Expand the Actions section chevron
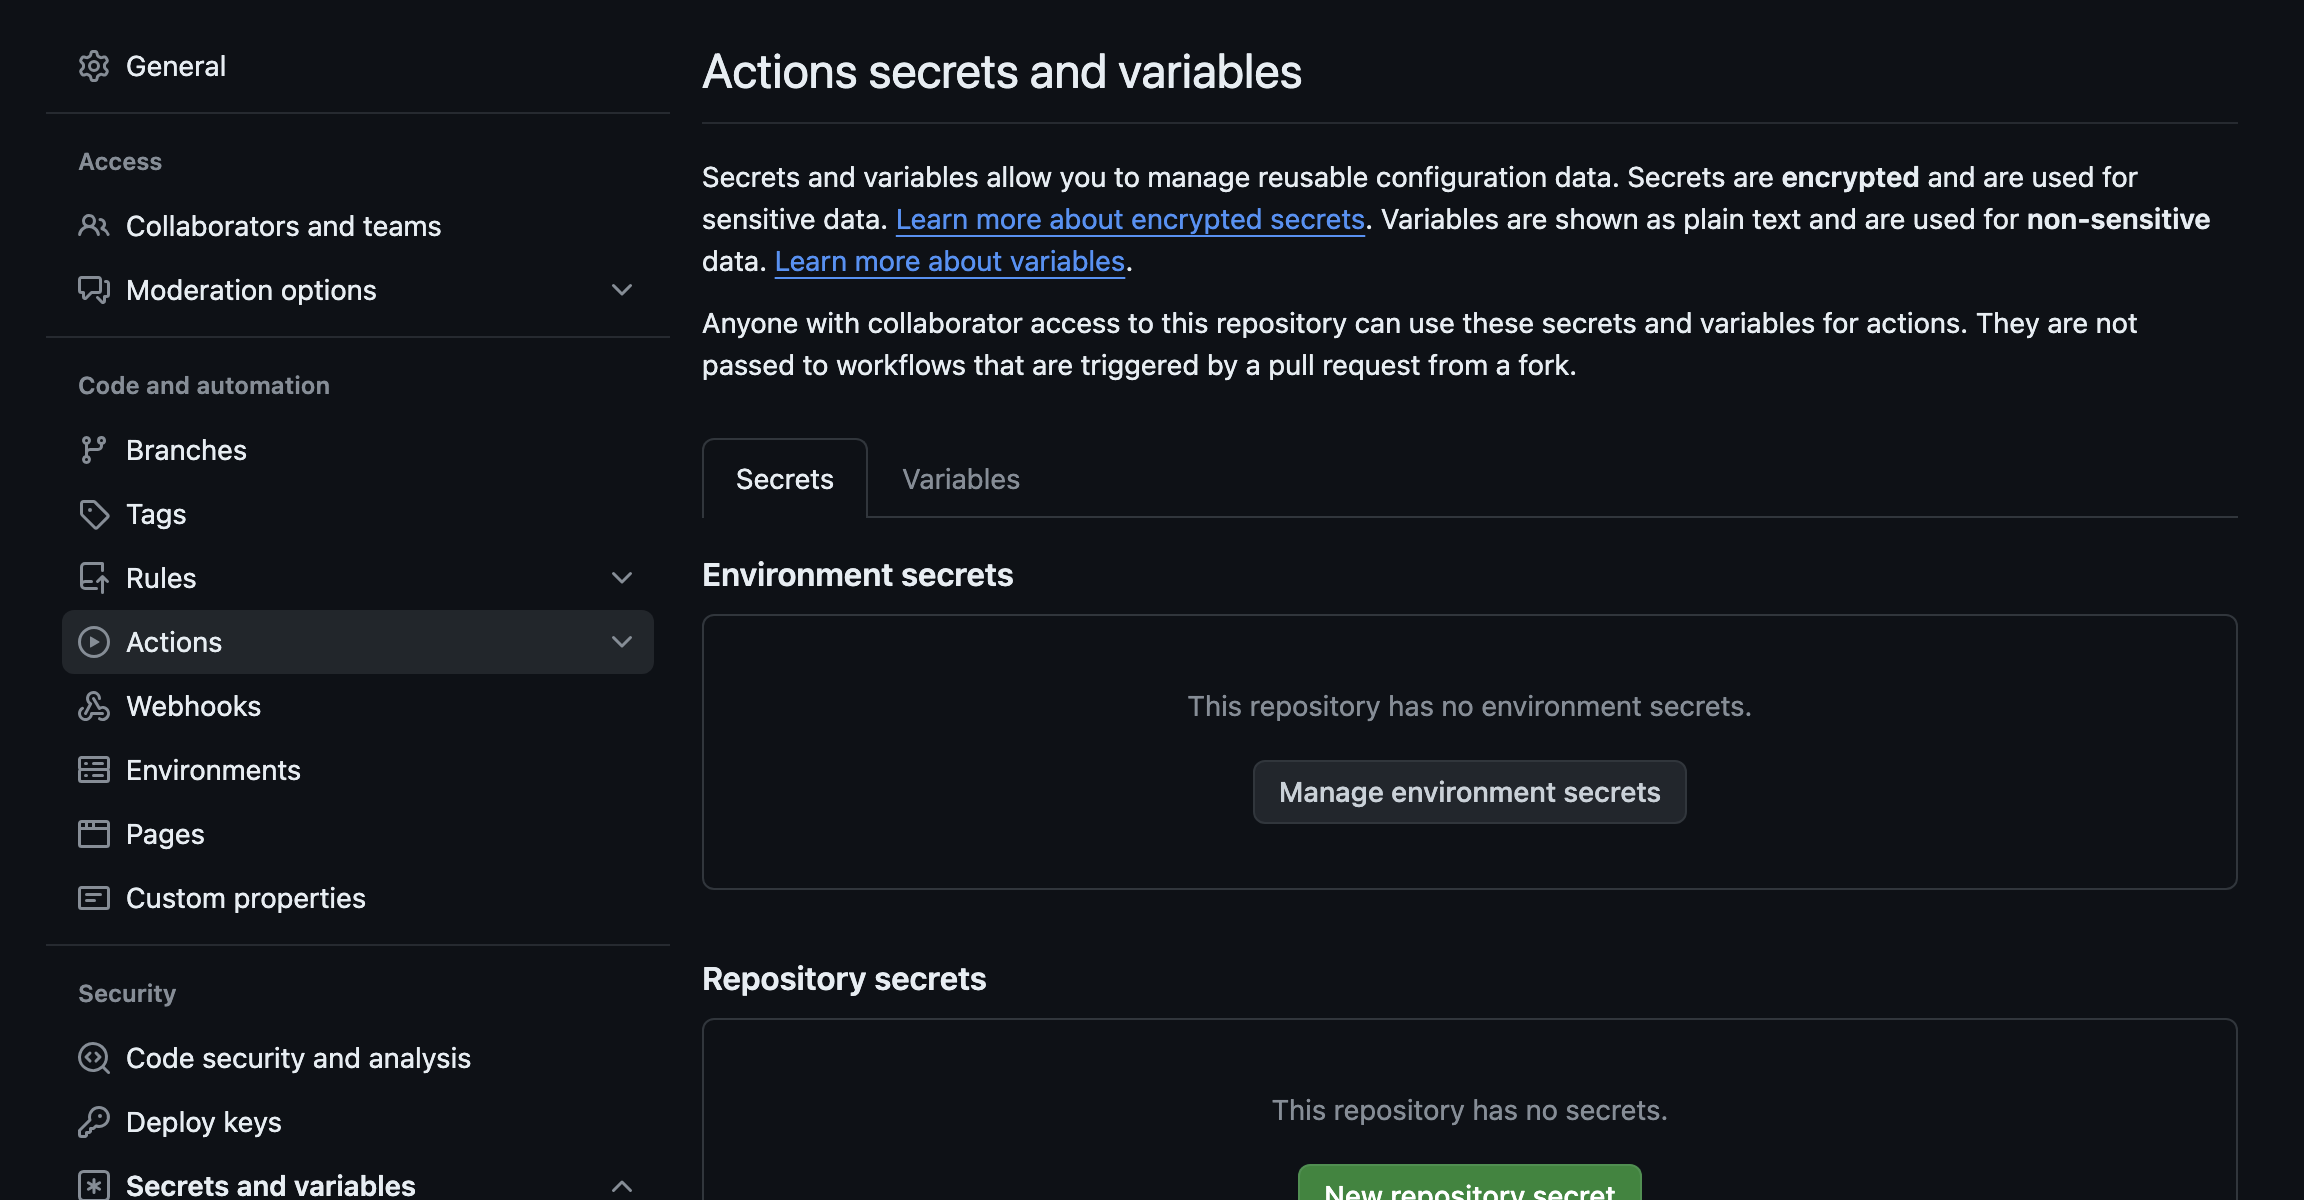The image size is (2304, 1200). pos(622,642)
